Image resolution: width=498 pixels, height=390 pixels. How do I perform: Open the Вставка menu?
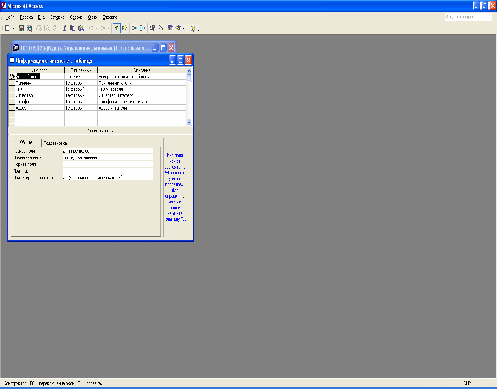click(57, 17)
